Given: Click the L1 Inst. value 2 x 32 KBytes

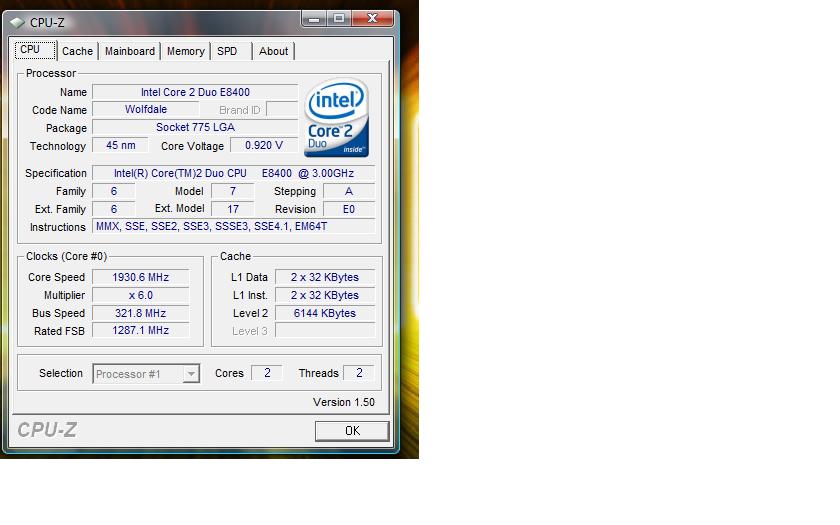Looking at the screenshot, I should [325, 295].
